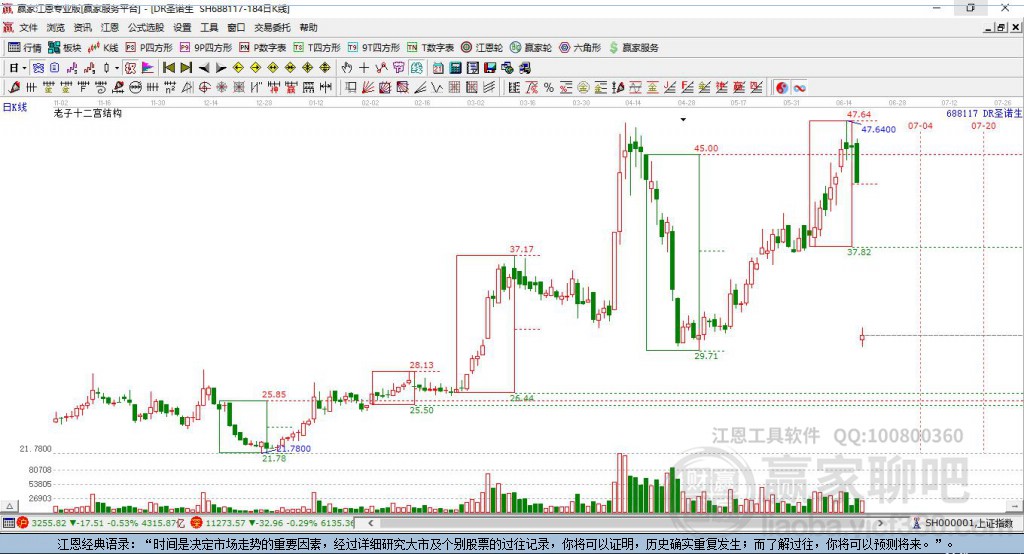Select the Gann fan lines tool

[x=368, y=88]
